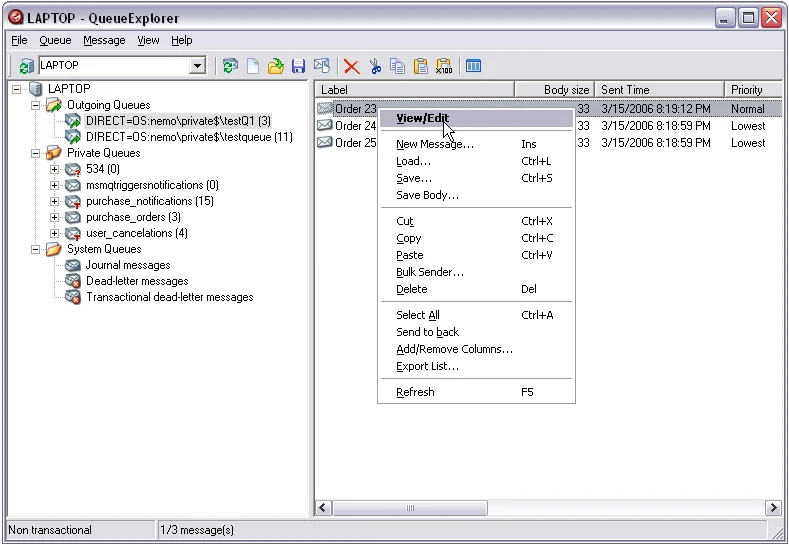Collapse the System Queues node
This screenshot has width=789, height=545.
pos(35,249)
